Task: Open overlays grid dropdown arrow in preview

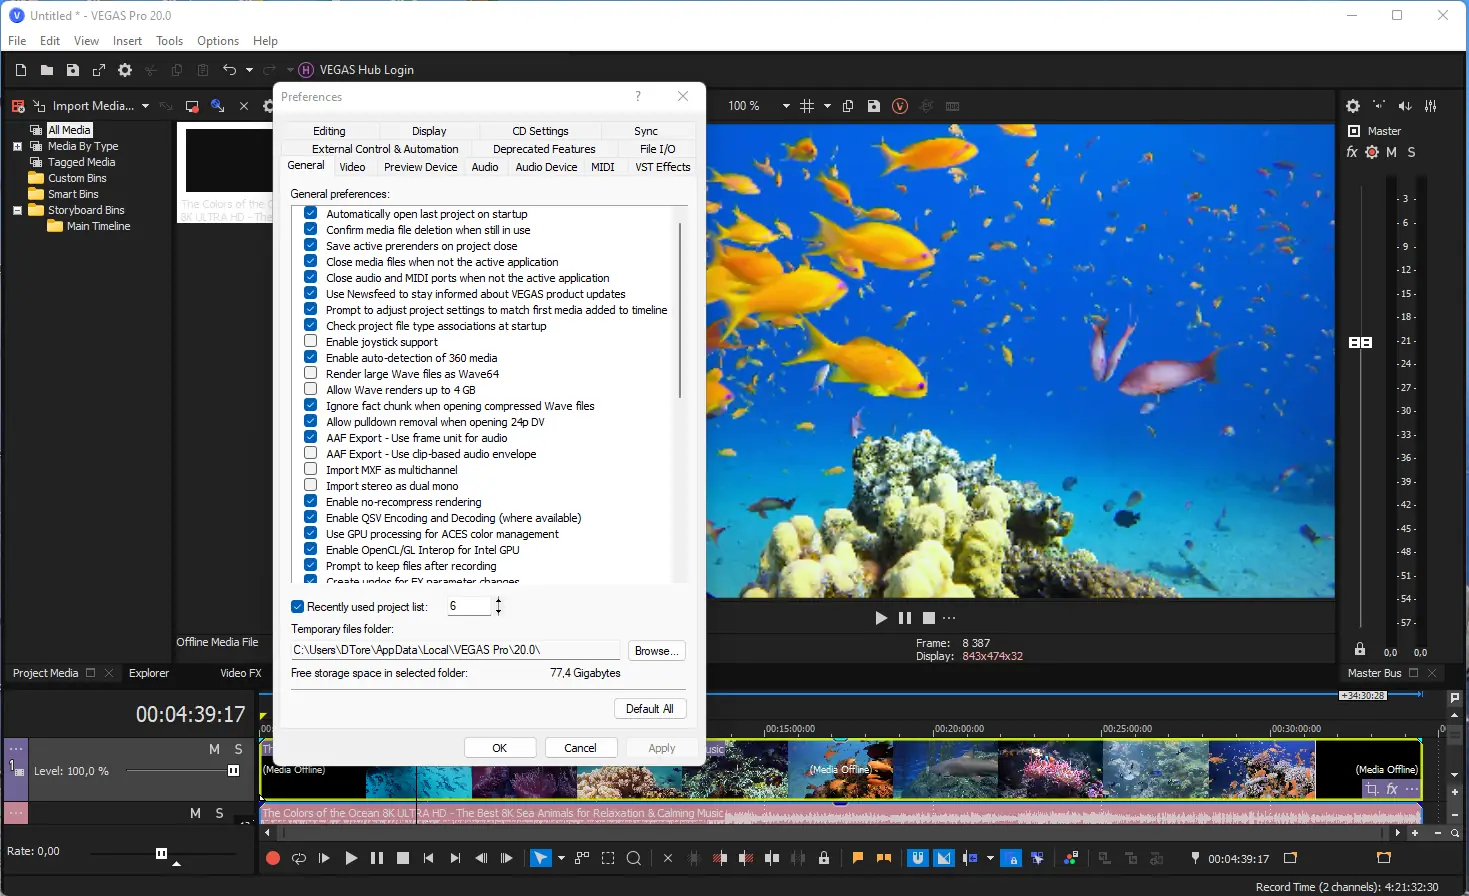Action: tap(827, 106)
